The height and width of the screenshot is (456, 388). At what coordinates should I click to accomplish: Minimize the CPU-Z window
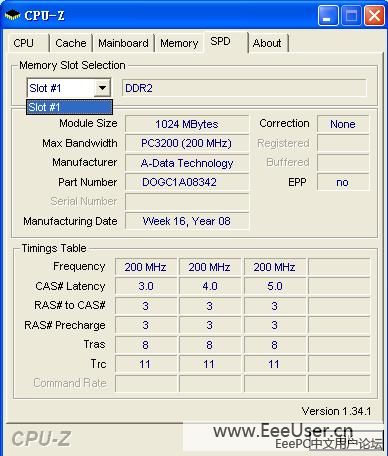point(328,15)
